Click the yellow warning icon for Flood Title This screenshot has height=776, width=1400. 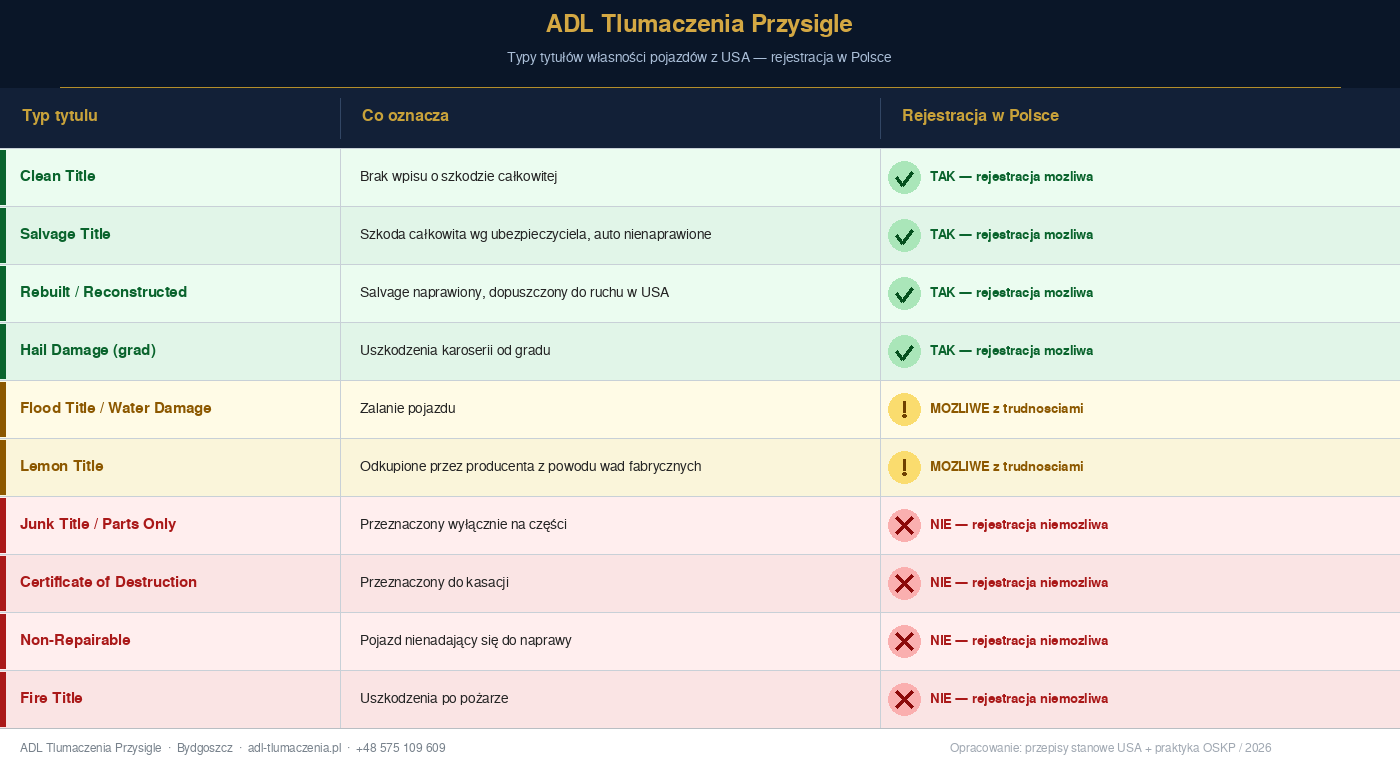(x=904, y=410)
